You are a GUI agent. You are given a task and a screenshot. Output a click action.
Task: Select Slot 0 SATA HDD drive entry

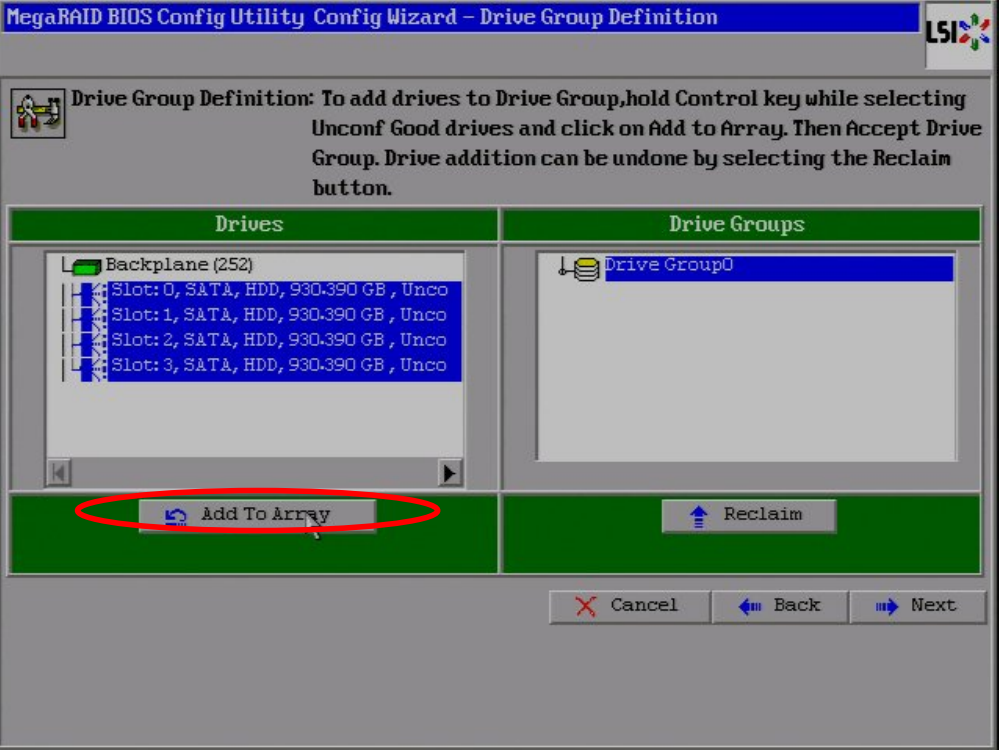[x=278, y=290]
